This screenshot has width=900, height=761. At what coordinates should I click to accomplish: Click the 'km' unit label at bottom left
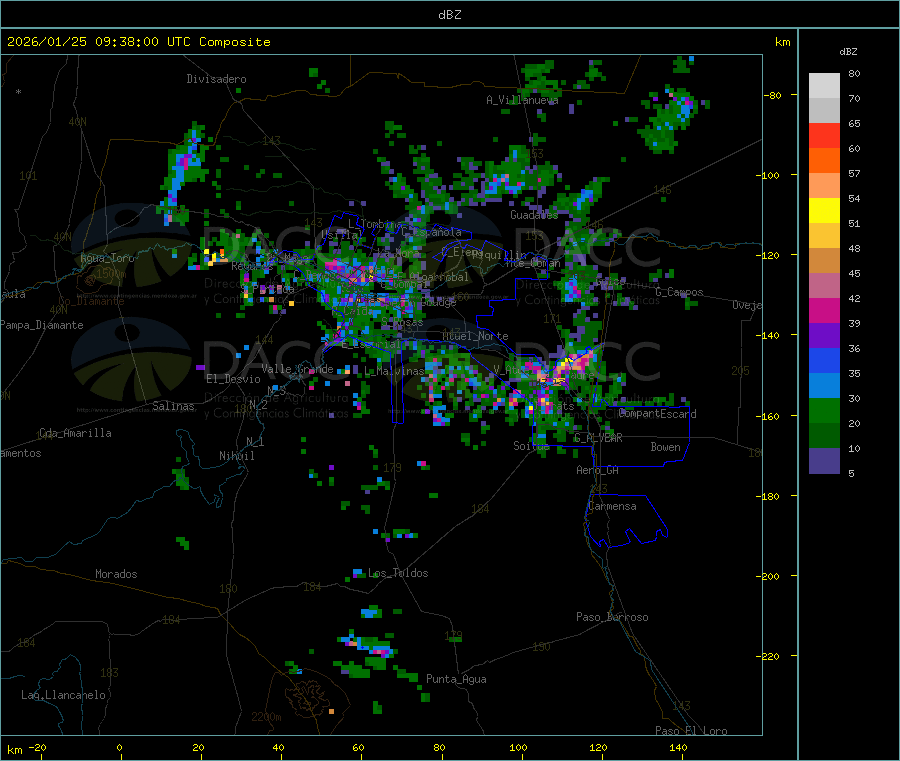[x=14, y=750]
